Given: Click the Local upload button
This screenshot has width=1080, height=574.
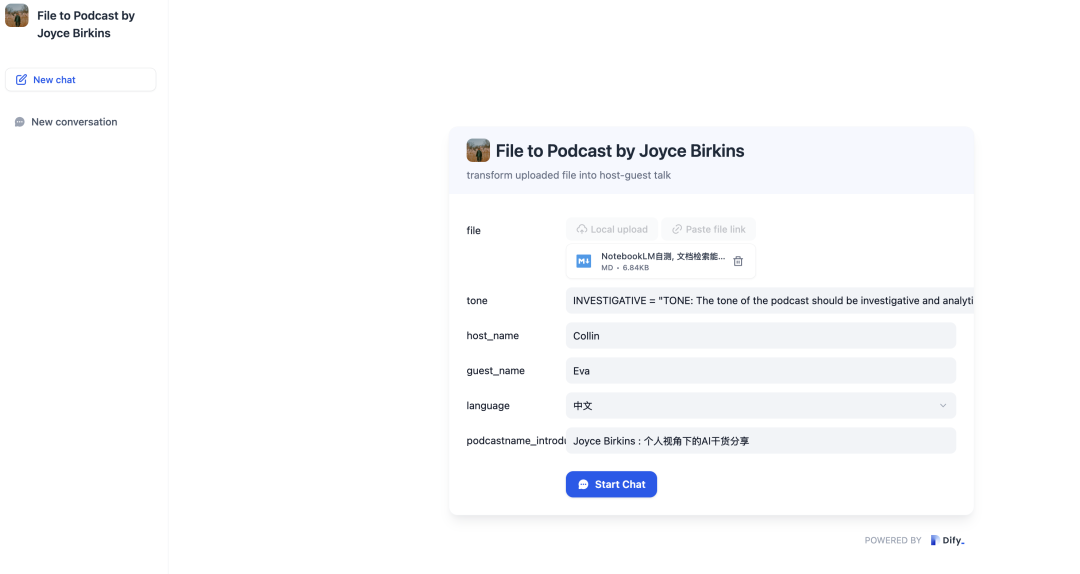Looking at the screenshot, I should coord(612,229).
